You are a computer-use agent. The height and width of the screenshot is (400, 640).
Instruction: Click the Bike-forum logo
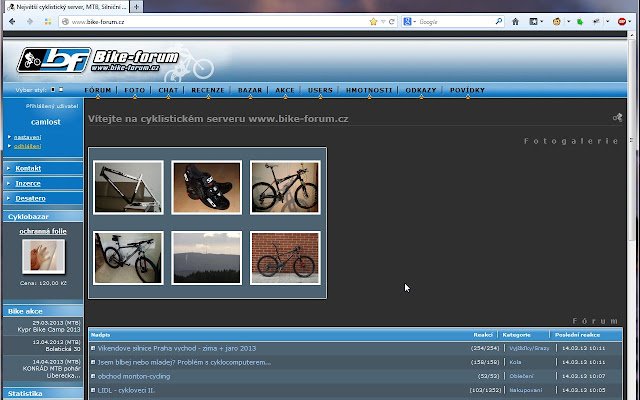[98, 60]
